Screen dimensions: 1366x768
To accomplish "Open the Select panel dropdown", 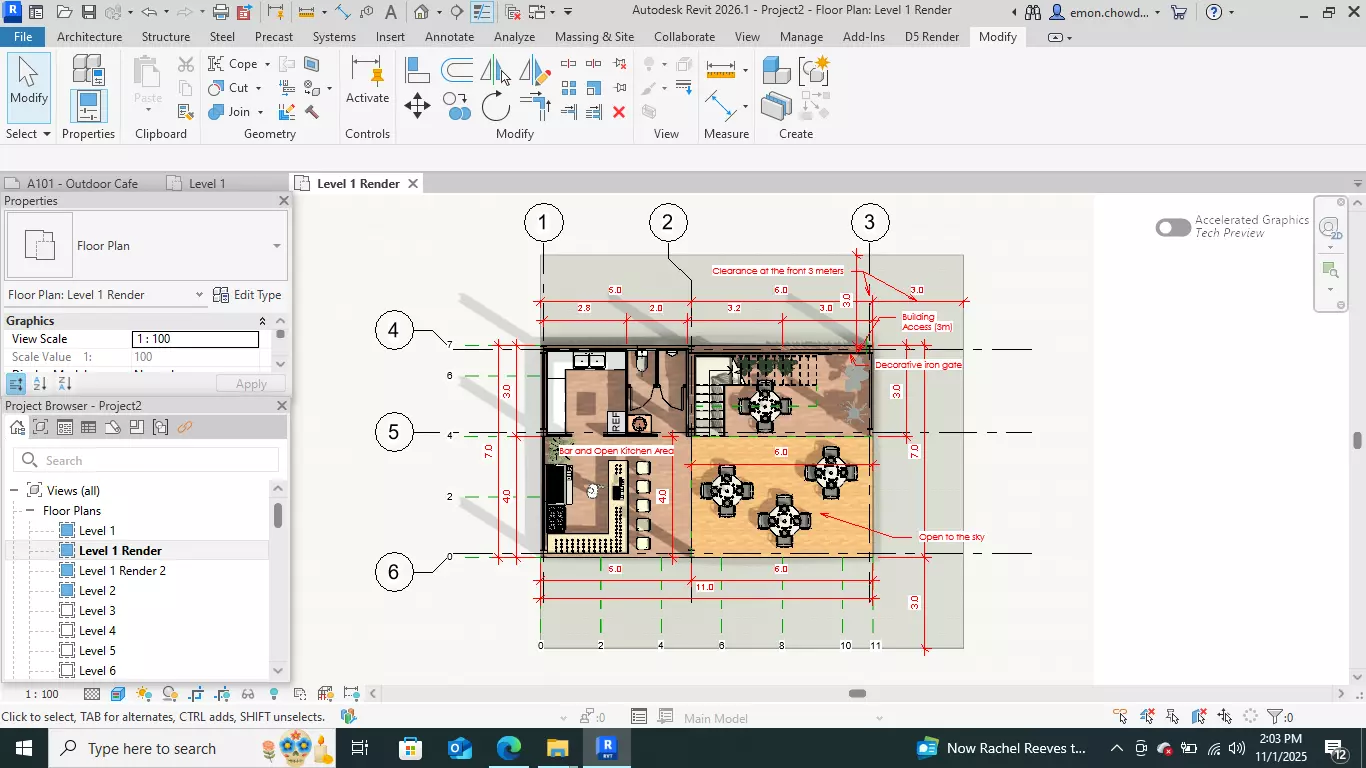I will click(28, 134).
